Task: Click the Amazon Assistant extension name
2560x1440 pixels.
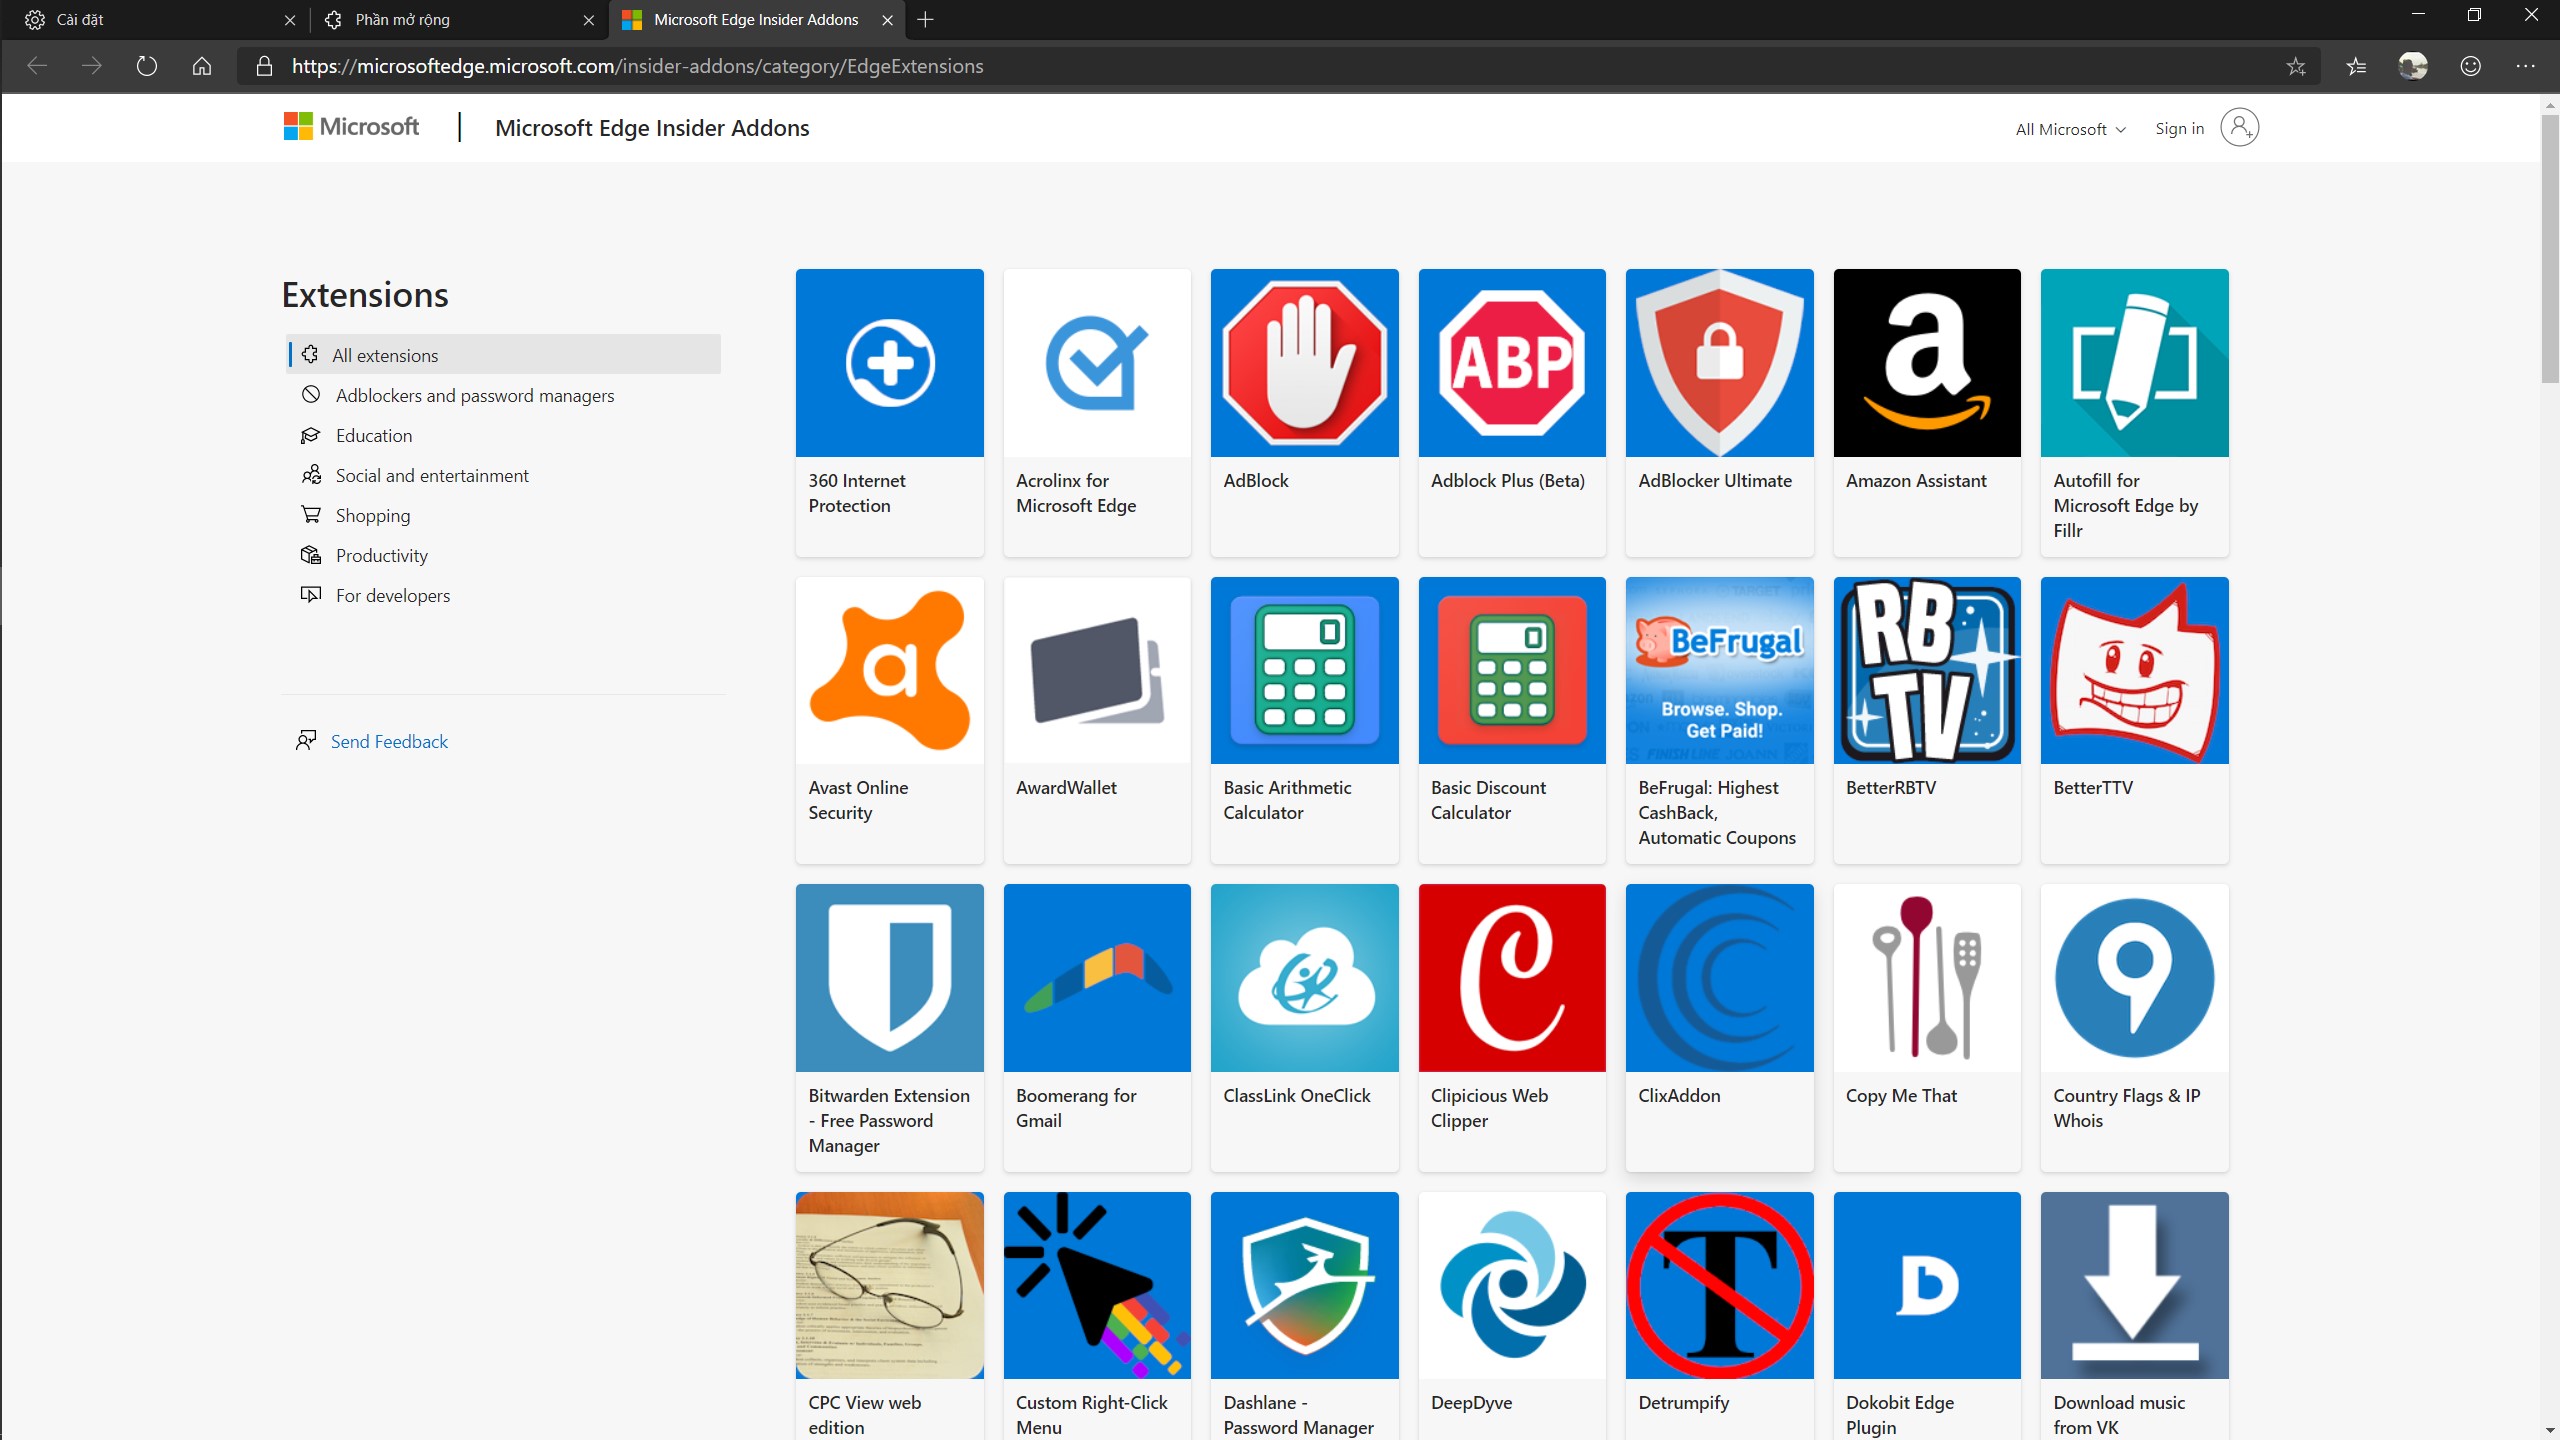Action: [x=1916, y=481]
